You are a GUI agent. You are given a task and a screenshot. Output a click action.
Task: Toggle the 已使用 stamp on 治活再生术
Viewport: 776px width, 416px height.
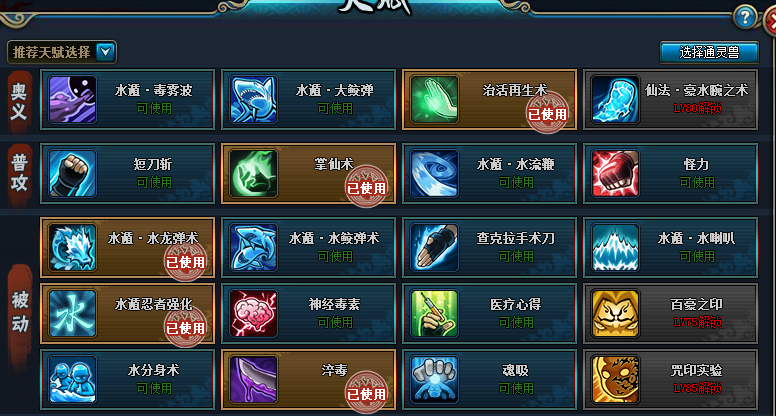547,113
